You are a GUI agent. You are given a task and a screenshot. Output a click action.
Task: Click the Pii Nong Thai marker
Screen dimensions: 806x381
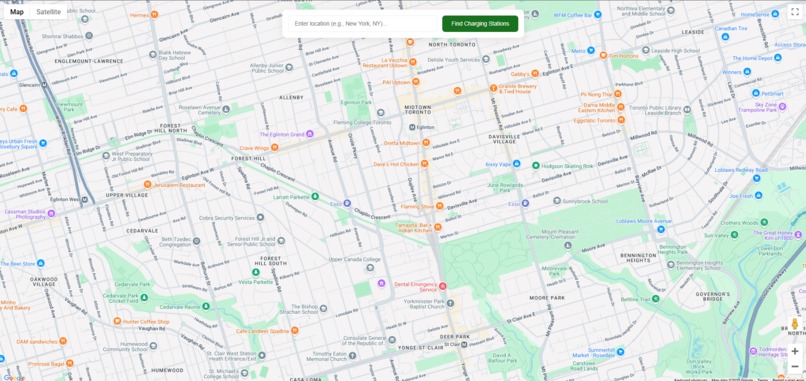click(x=618, y=94)
